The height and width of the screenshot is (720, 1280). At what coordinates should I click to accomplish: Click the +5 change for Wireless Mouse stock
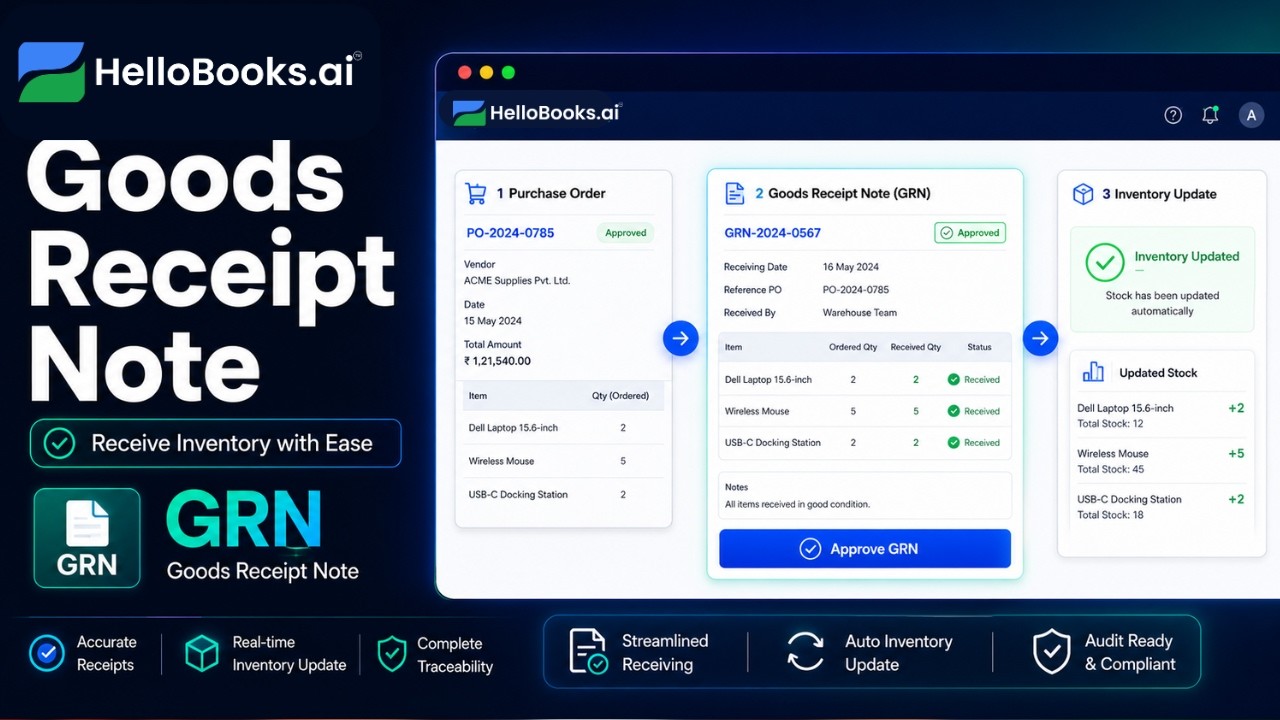(1236, 453)
